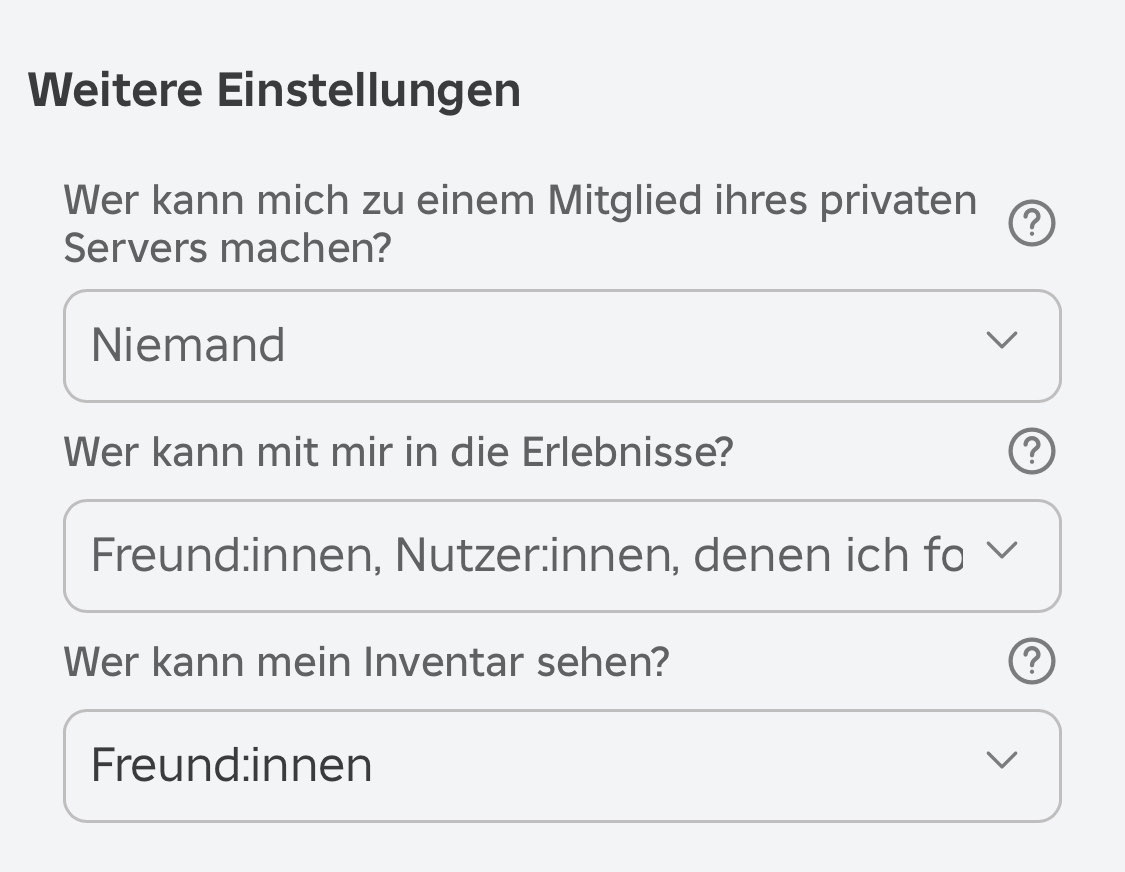Click label 'Wer kann mein Inventar sehen?'
The height and width of the screenshot is (872, 1125).
click(x=366, y=662)
